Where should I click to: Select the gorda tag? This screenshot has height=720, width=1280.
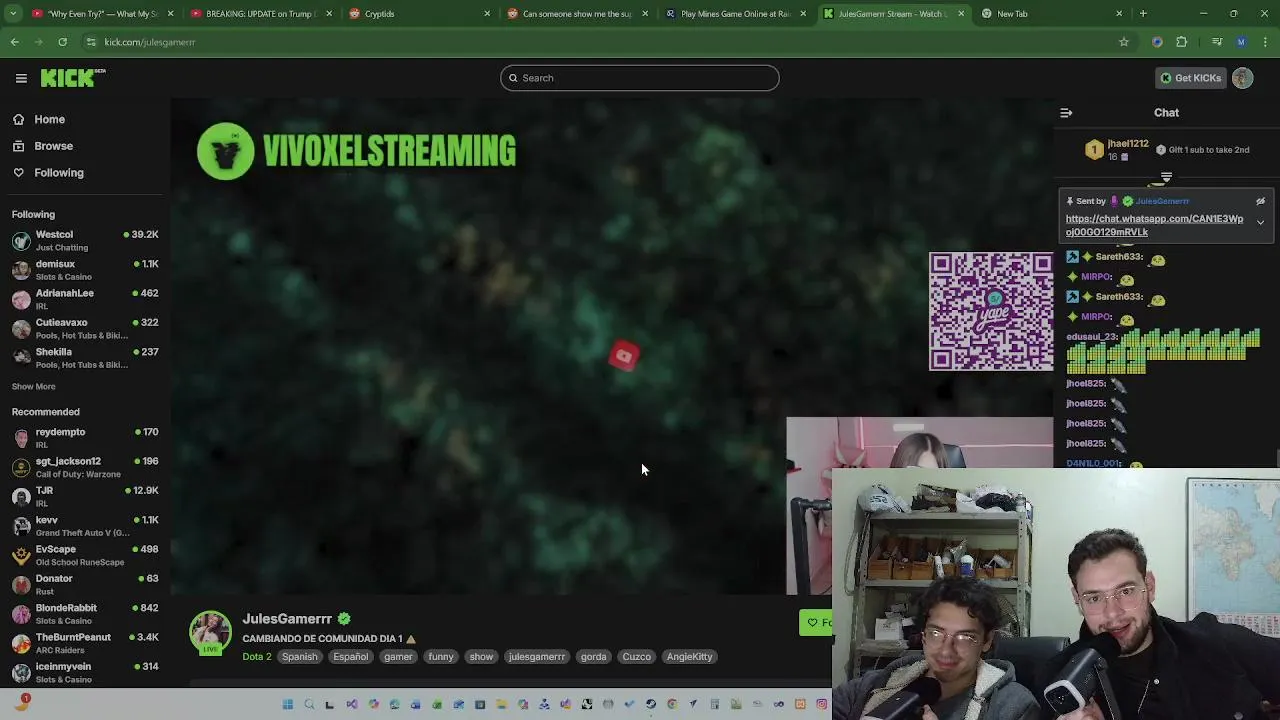pyautogui.click(x=594, y=657)
